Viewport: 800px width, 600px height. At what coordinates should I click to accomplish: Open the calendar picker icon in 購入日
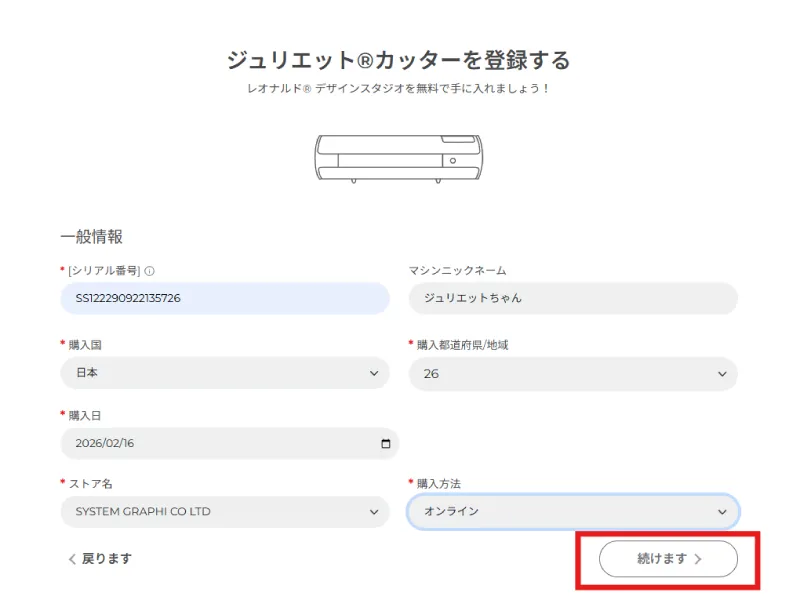(386, 444)
